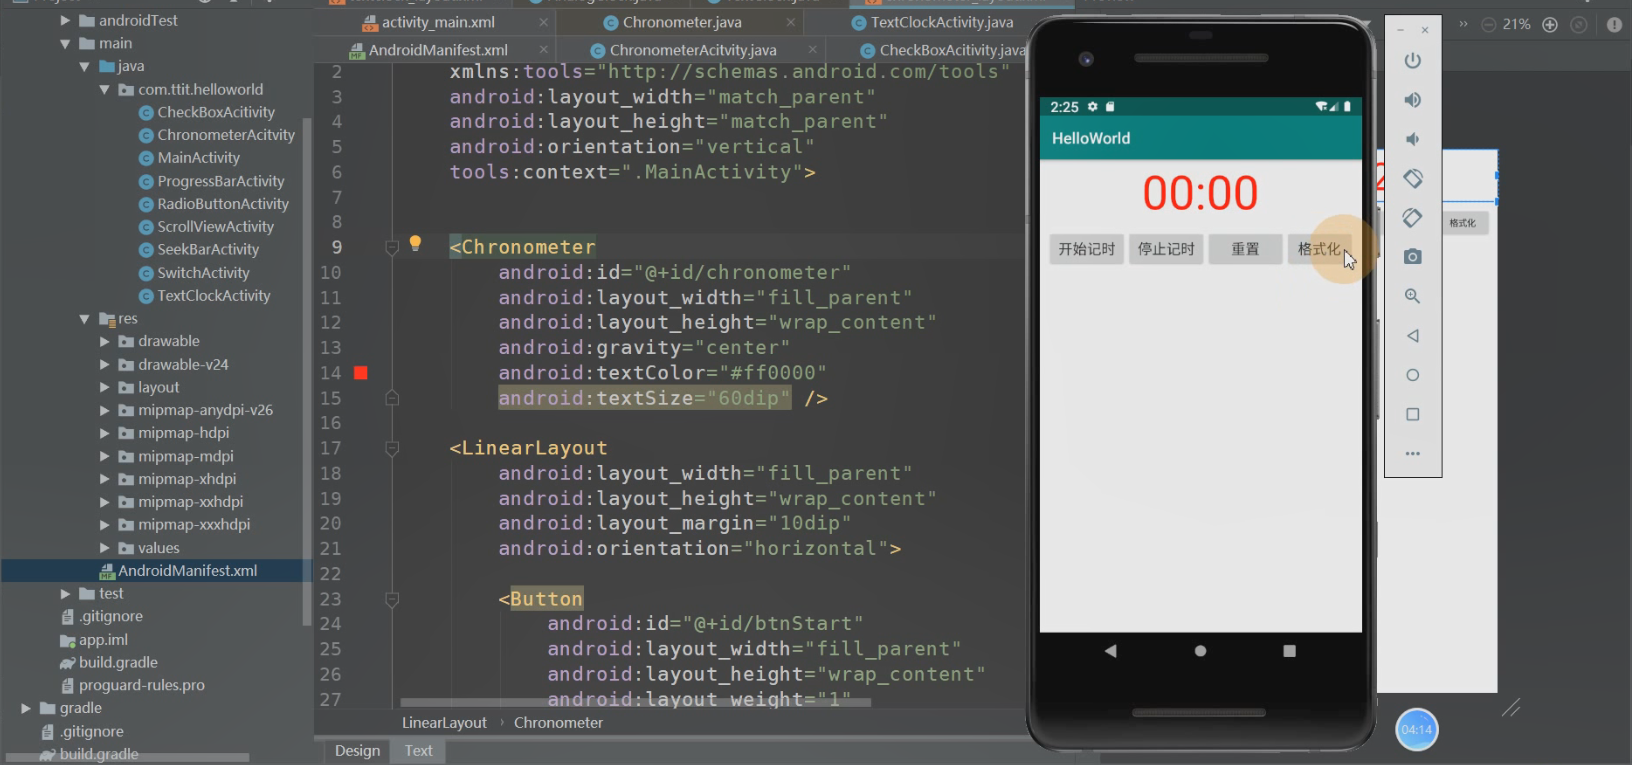The image size is (1632, 765).
Task: Select the mipmap-hdpi folder
Action: [x=184, y=433]
